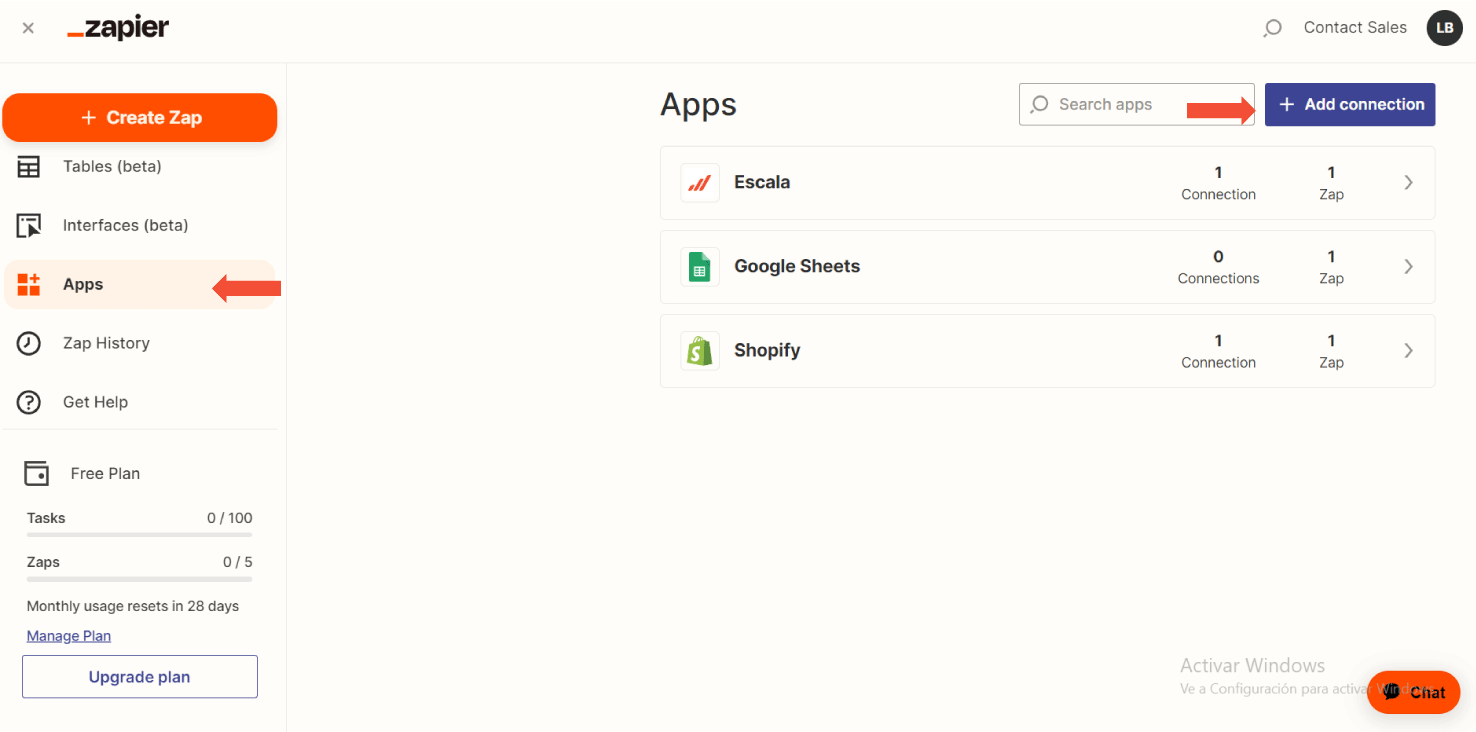The width and height of the screenshot is (1476, 732).
Task: Click the Free Plan label
Action: [x=105, y=474]
